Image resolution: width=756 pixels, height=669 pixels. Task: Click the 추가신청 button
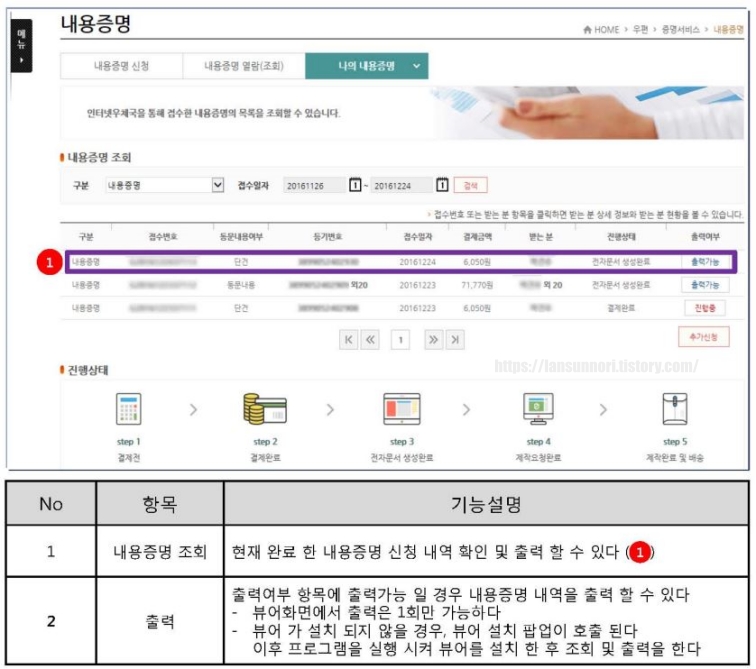(x=703, y=337)
